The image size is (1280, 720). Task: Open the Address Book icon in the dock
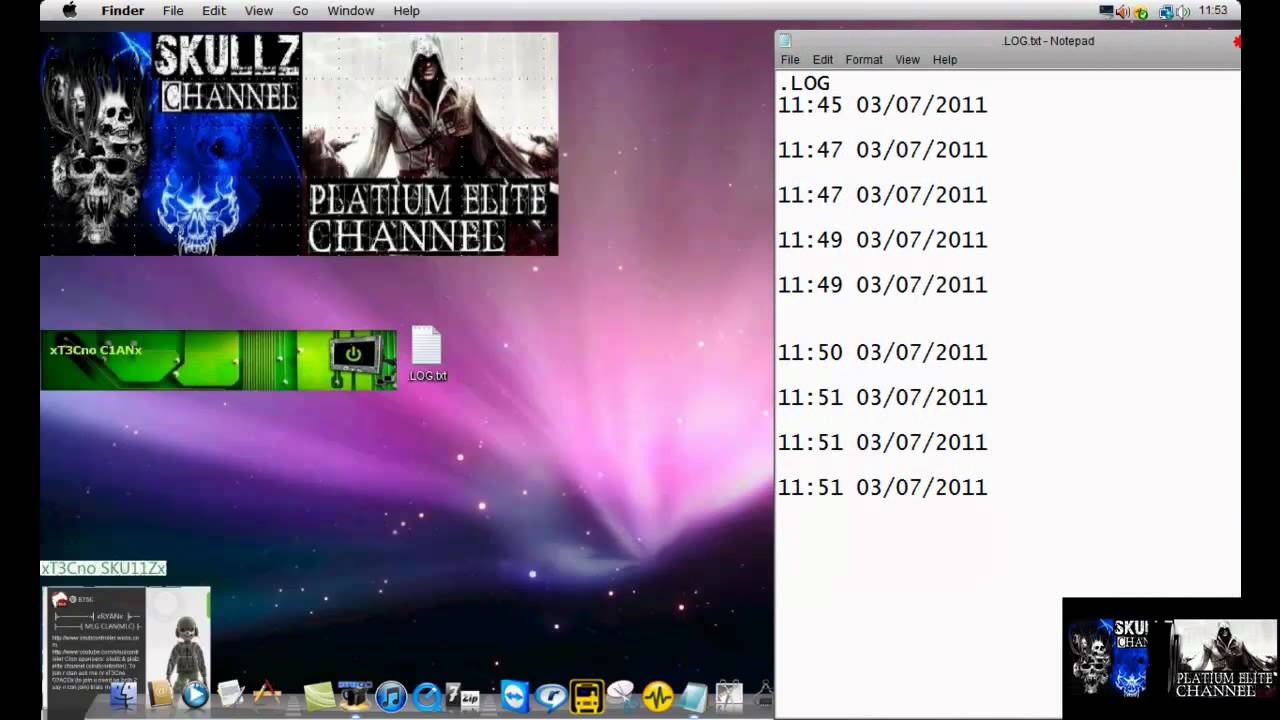point(160,694)
